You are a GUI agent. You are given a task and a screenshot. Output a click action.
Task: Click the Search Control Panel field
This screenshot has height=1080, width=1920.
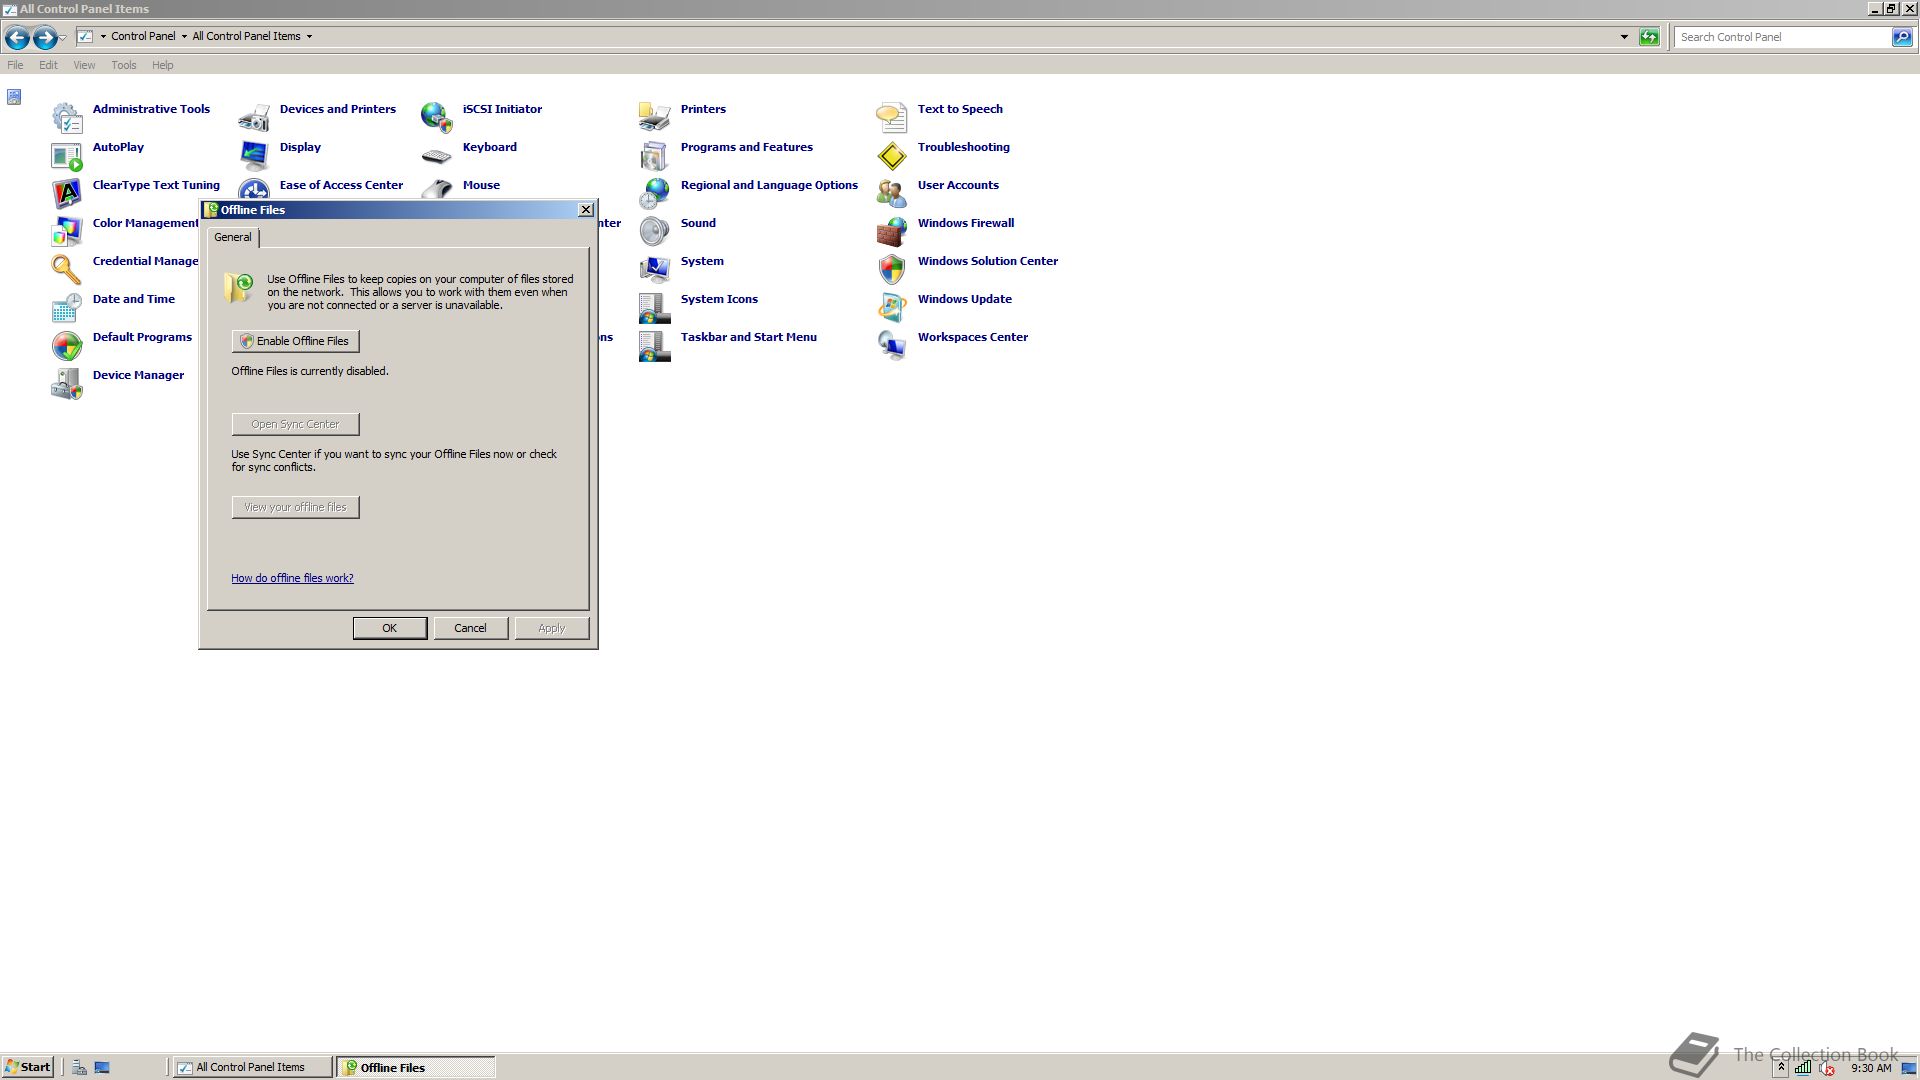point(1782,37)
